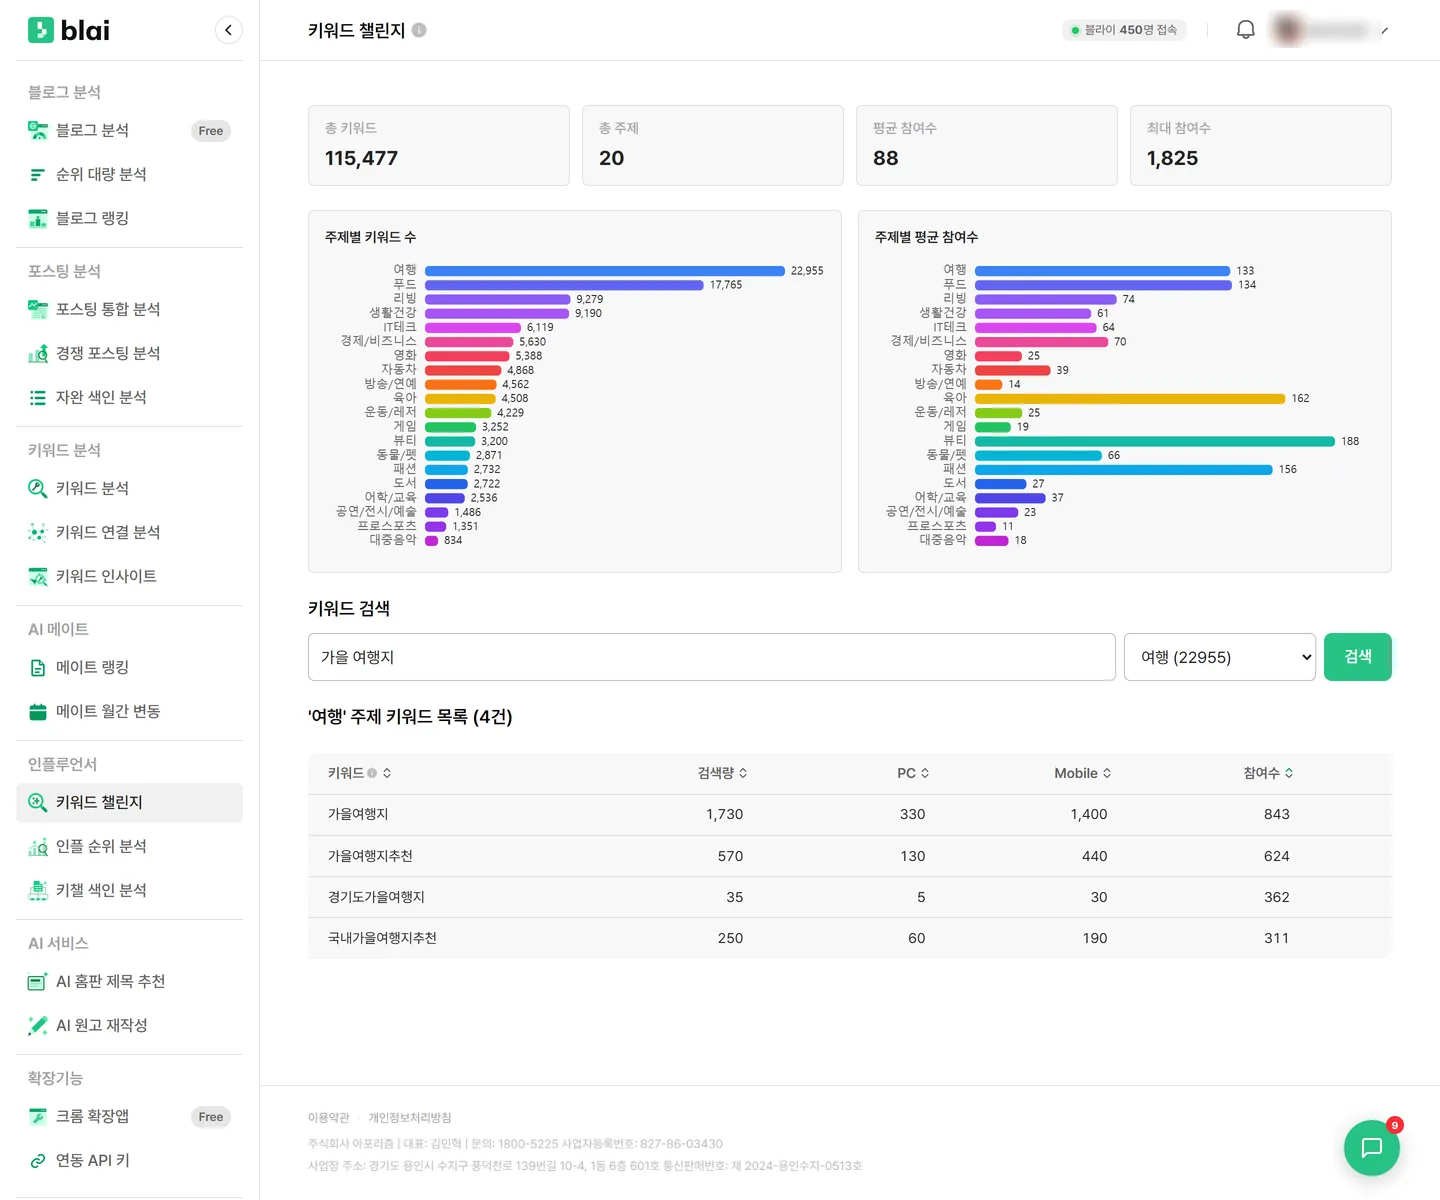Select the 경기도가을여행지 keyword cell
Screen dimensions: 1440x1200
376,897
